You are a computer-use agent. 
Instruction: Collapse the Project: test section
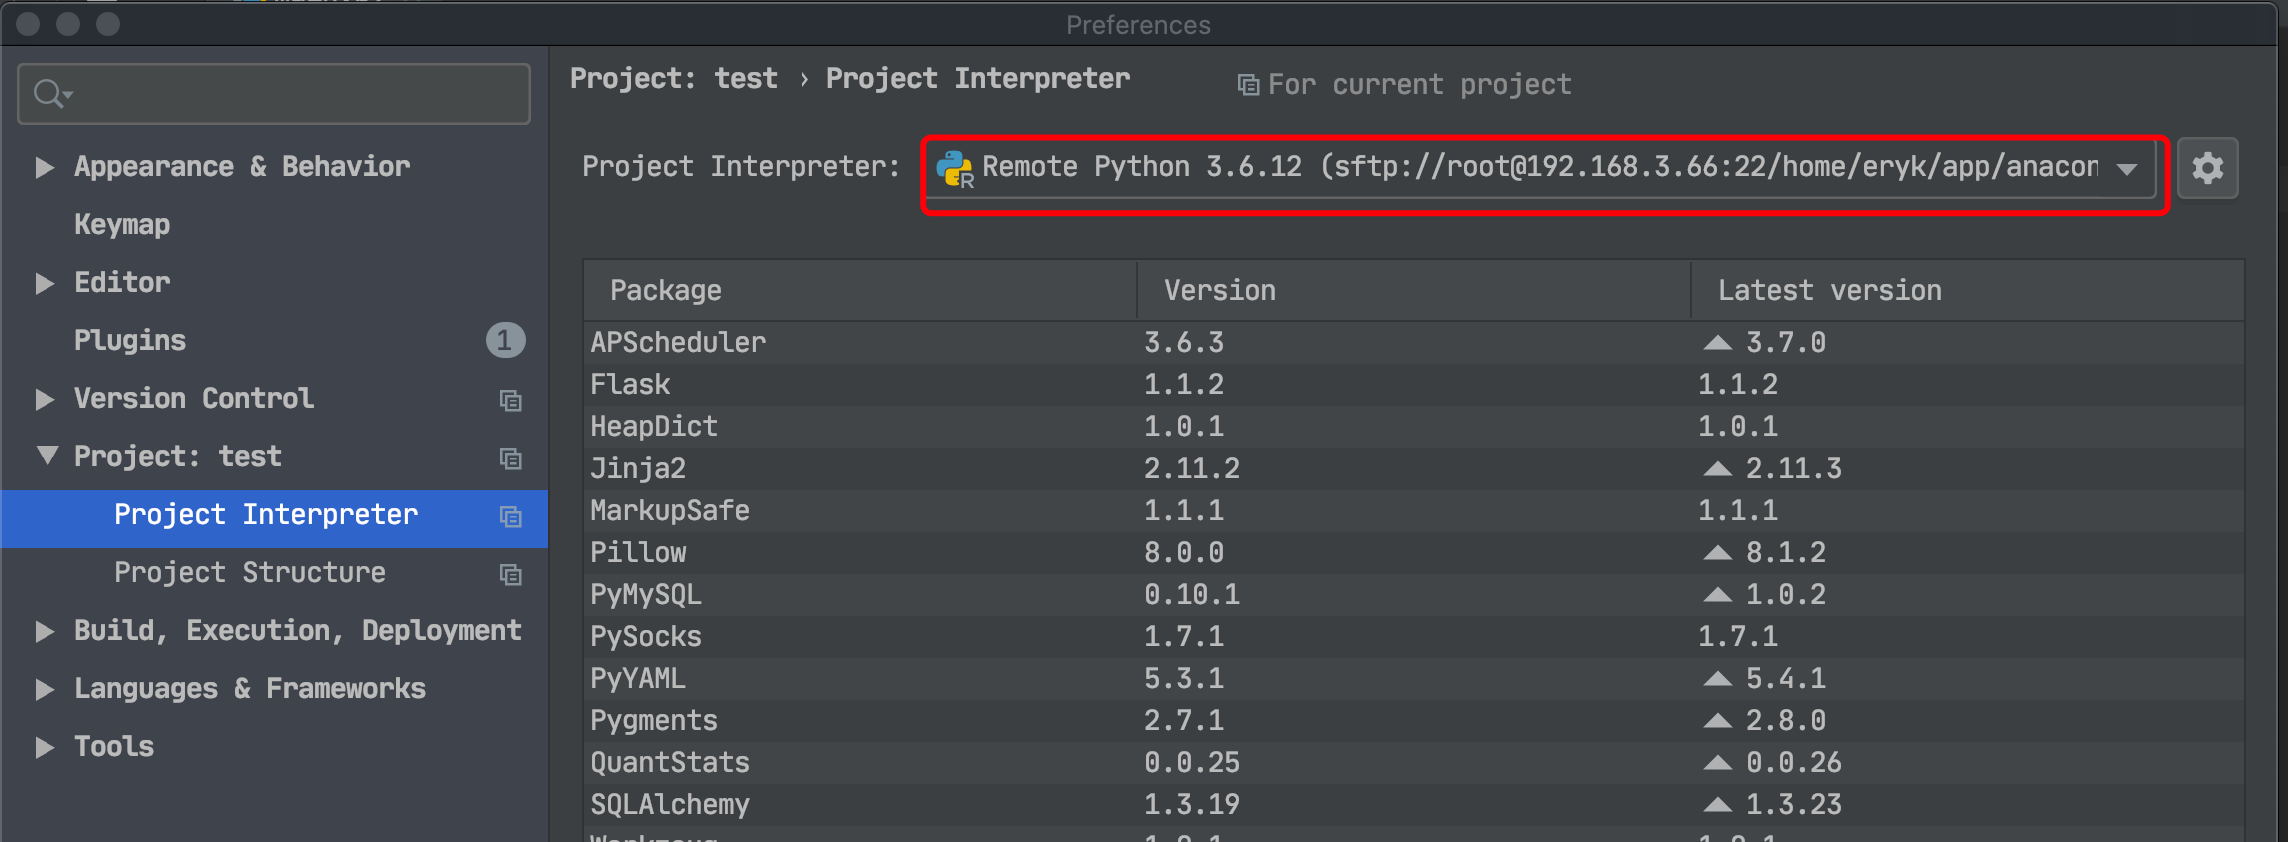46,456
